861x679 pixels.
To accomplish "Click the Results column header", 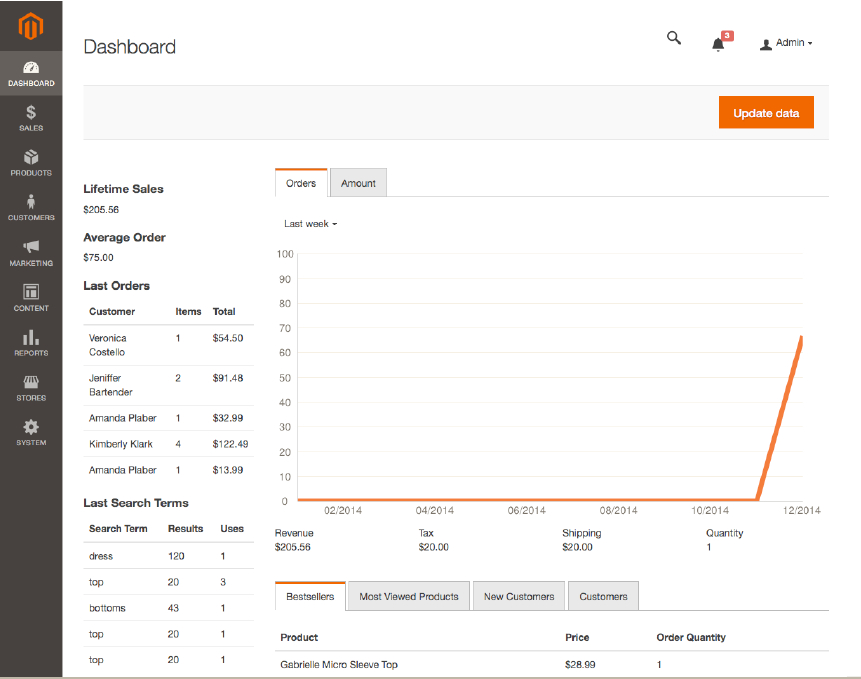I will tap(186, 529).
